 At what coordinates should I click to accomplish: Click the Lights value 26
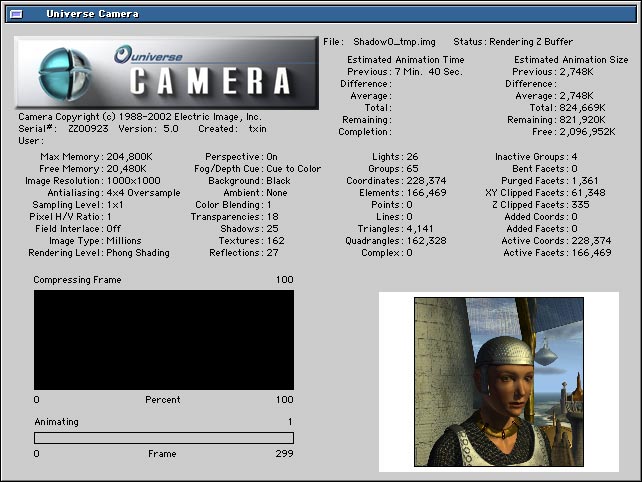click(x=413, y=157)
